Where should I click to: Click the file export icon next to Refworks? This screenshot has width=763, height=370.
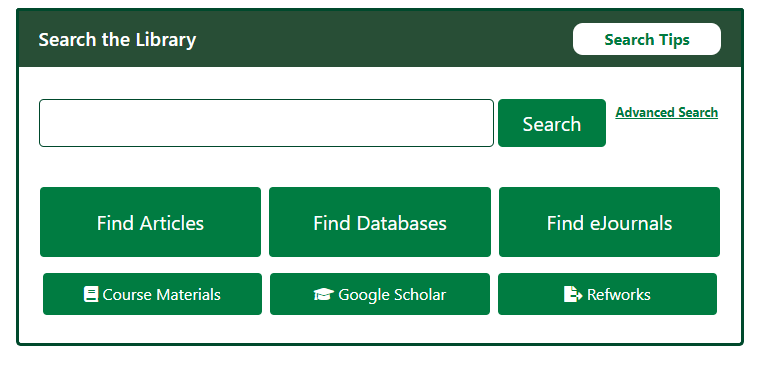coord(573,295)
